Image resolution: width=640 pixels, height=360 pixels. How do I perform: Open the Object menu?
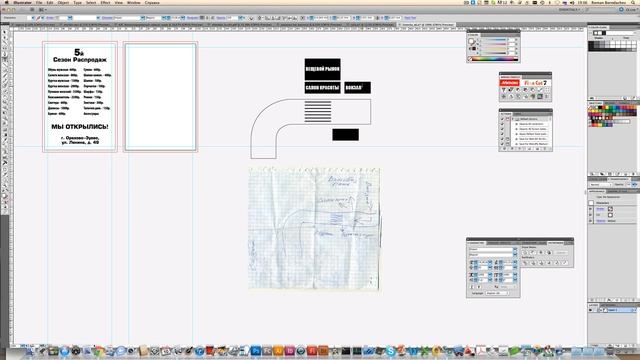pos(63,2)
